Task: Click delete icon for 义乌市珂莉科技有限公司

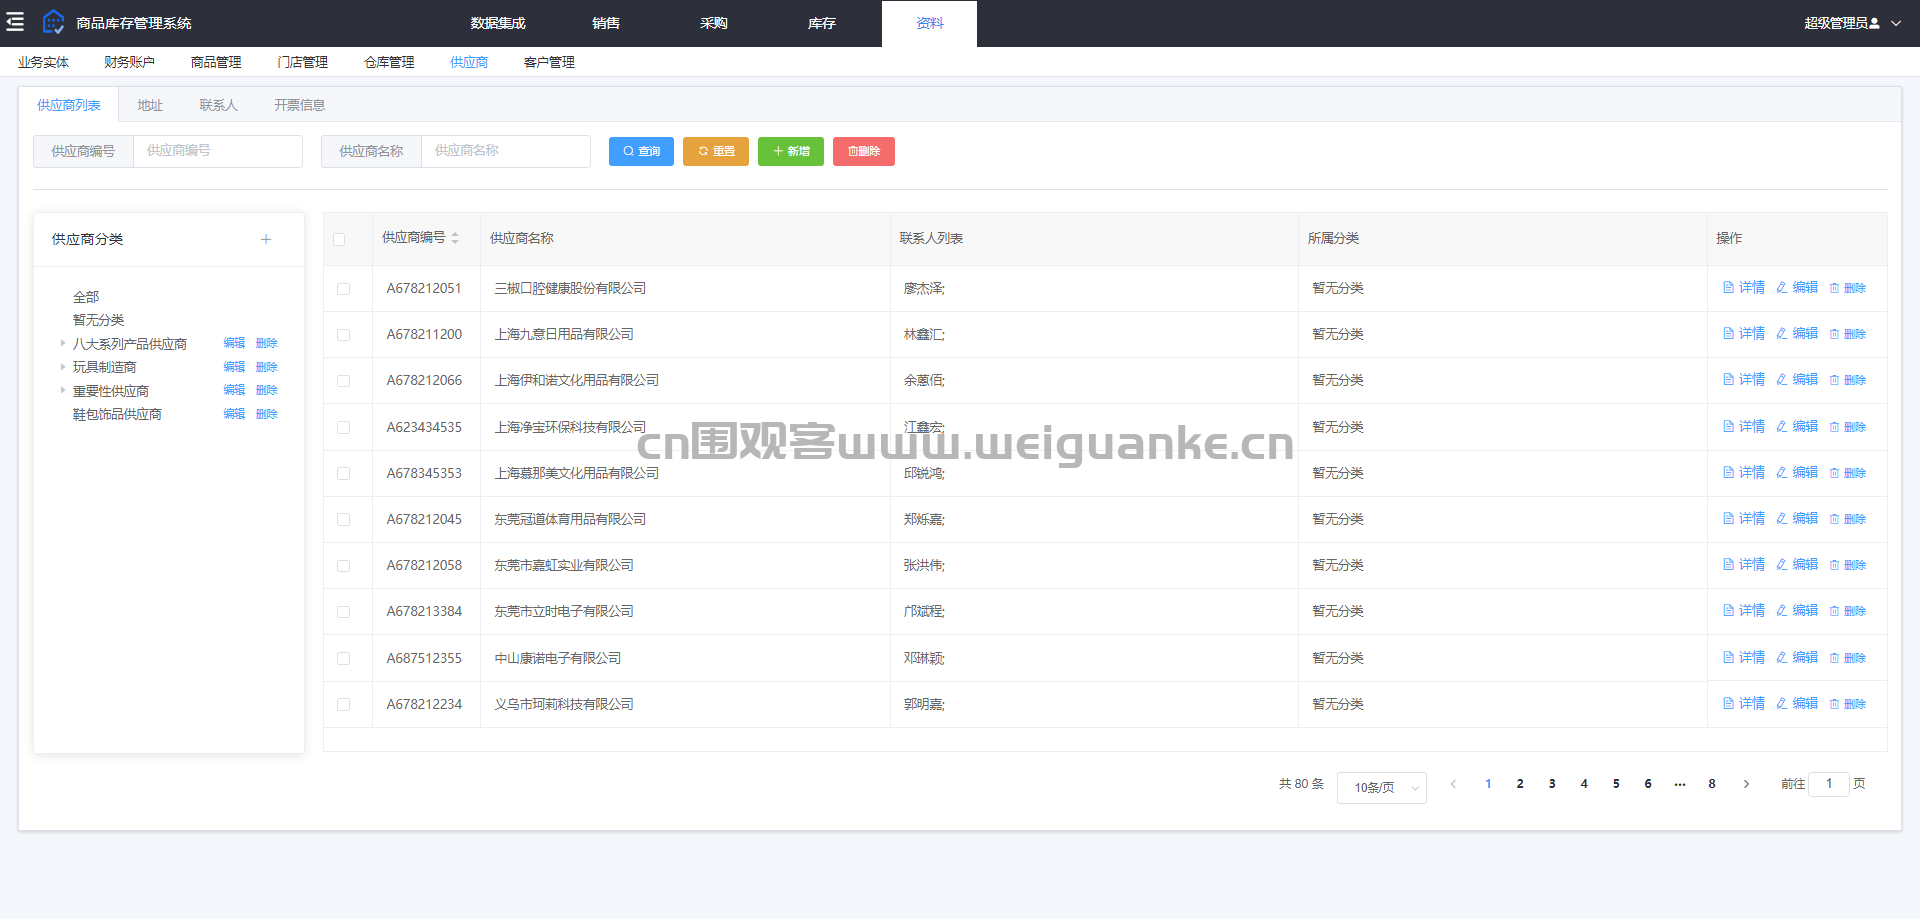Action: click(x=1834, y=704)
